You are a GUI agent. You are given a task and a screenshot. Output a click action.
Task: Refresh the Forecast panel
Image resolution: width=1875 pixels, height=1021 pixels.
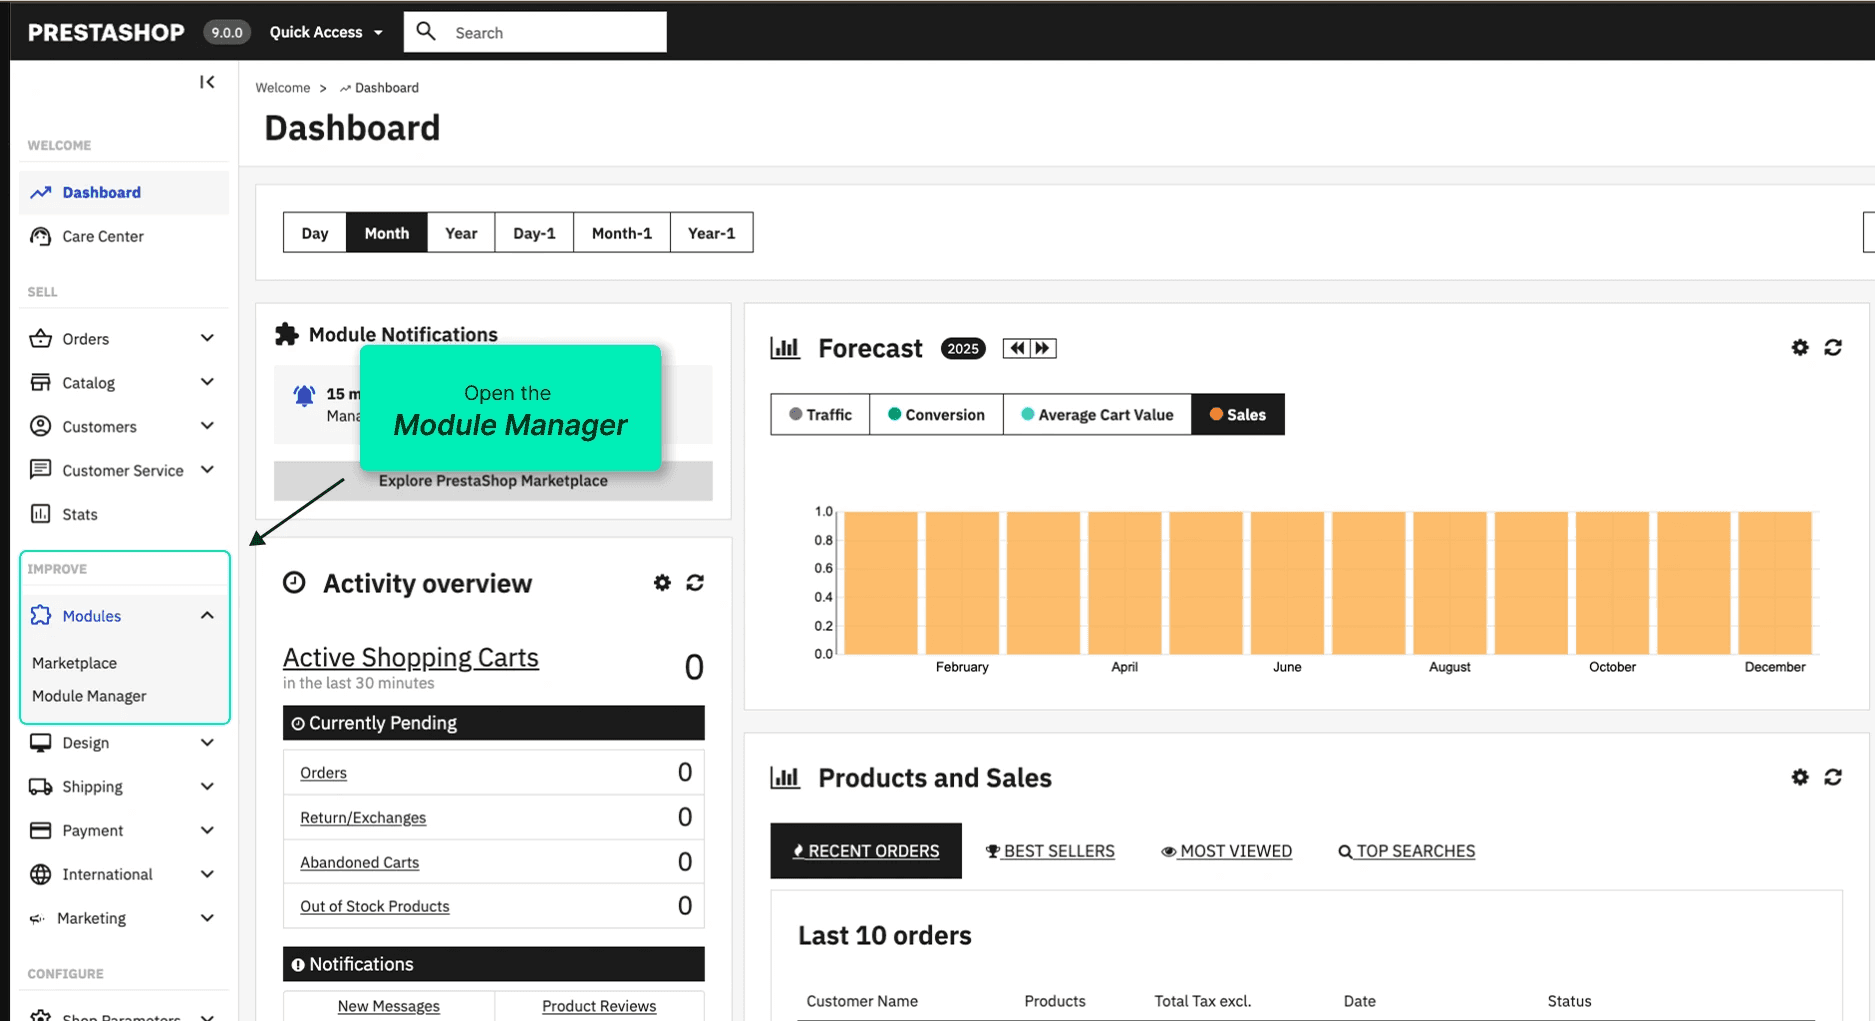(x=1833, y=347)
